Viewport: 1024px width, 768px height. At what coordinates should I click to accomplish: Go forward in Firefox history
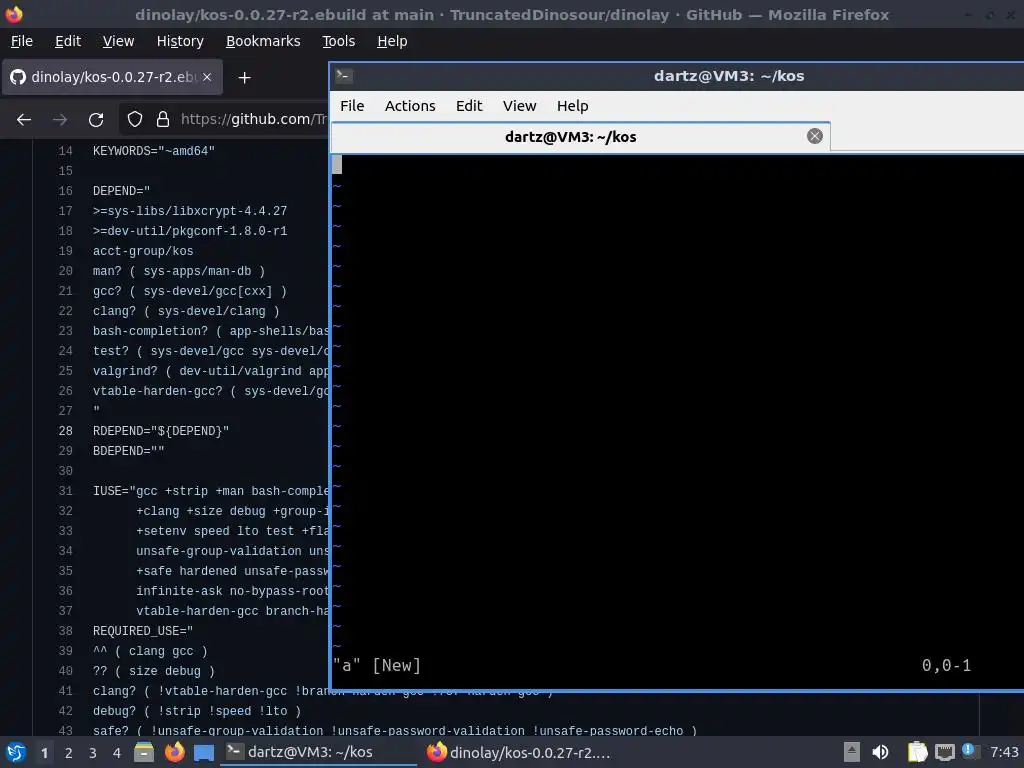60,120
